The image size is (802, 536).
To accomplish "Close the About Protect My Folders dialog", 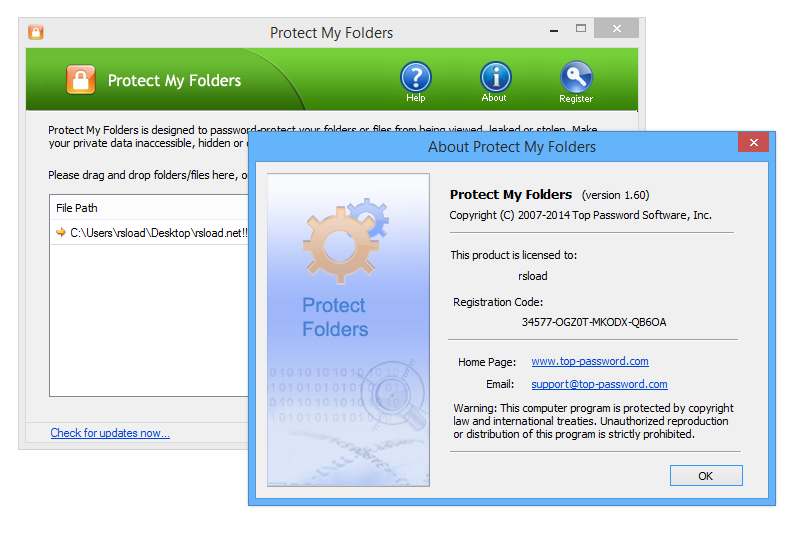I will click(x=753, y=143).
